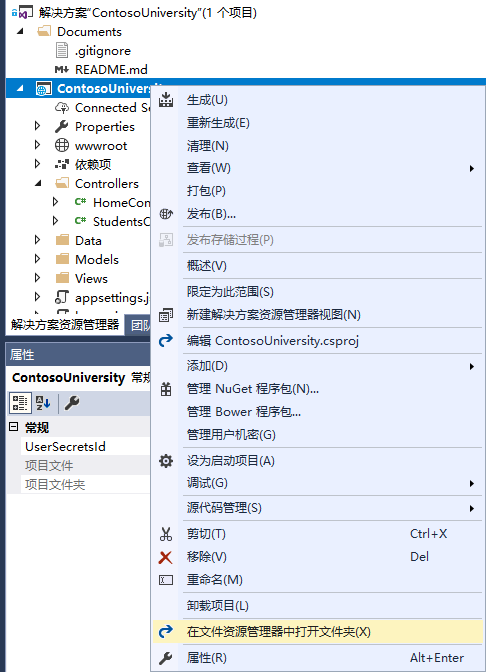
Task: Click the publish globe icon beside 发布(B)
Action: (166, 213)
